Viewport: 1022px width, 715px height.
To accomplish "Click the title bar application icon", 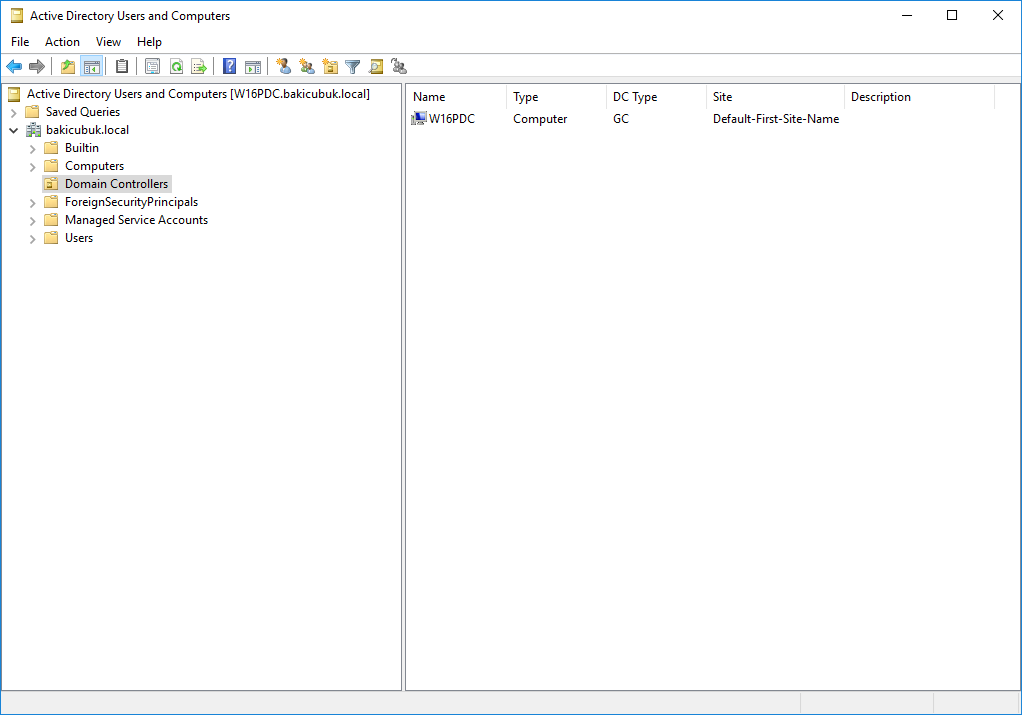I will coord(16,16).
